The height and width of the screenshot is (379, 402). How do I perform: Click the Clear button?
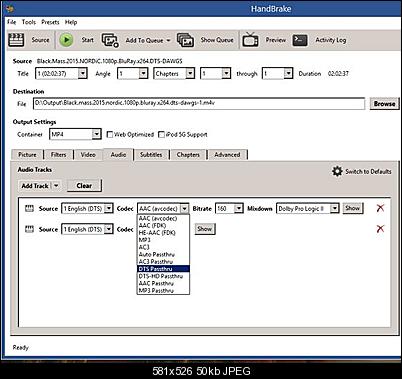tap(84, 186)
